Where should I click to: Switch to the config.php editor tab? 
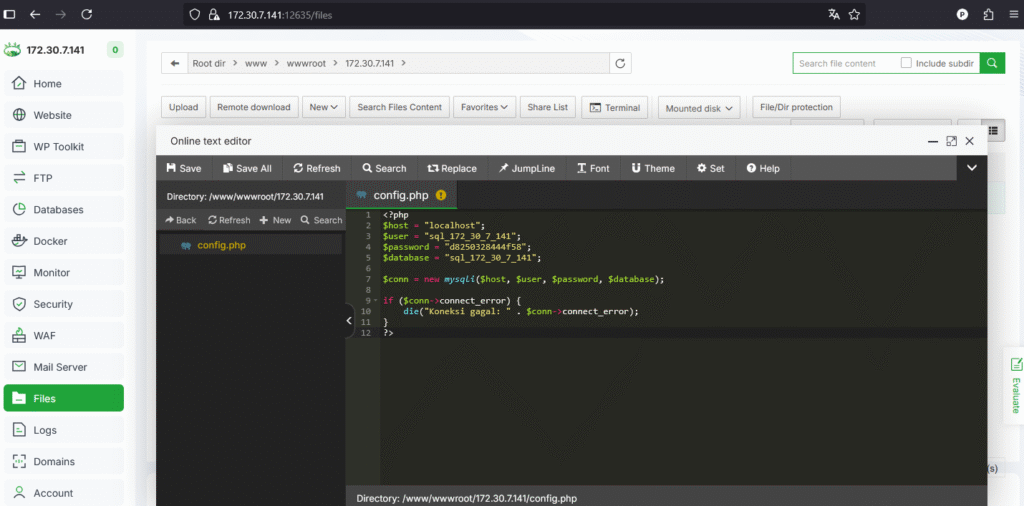click(401, 195)
